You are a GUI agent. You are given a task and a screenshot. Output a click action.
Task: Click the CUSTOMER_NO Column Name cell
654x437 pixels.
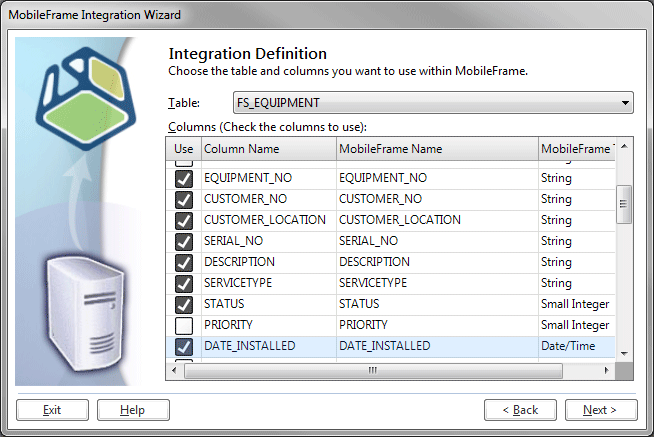point(269,199)
